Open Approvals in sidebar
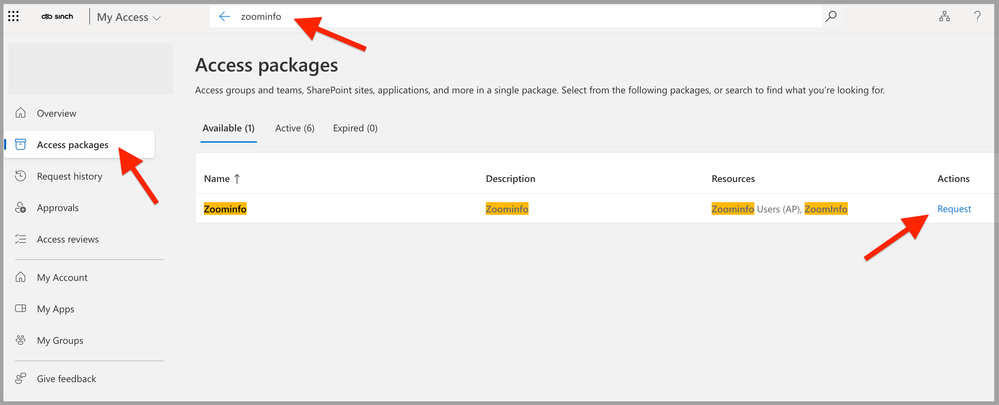Screen dimensions: 999x405 coord(58,208)
